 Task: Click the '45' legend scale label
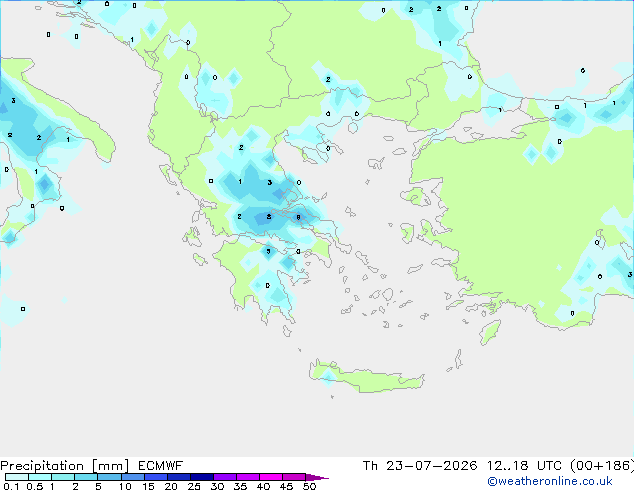(x=286, y=486)
